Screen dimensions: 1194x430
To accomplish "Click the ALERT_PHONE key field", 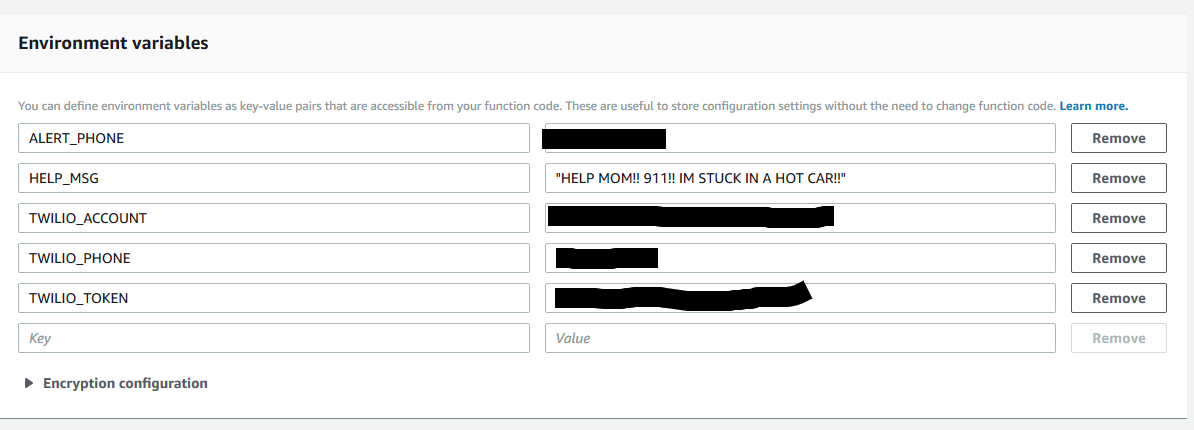I will [x=274, y=139].
